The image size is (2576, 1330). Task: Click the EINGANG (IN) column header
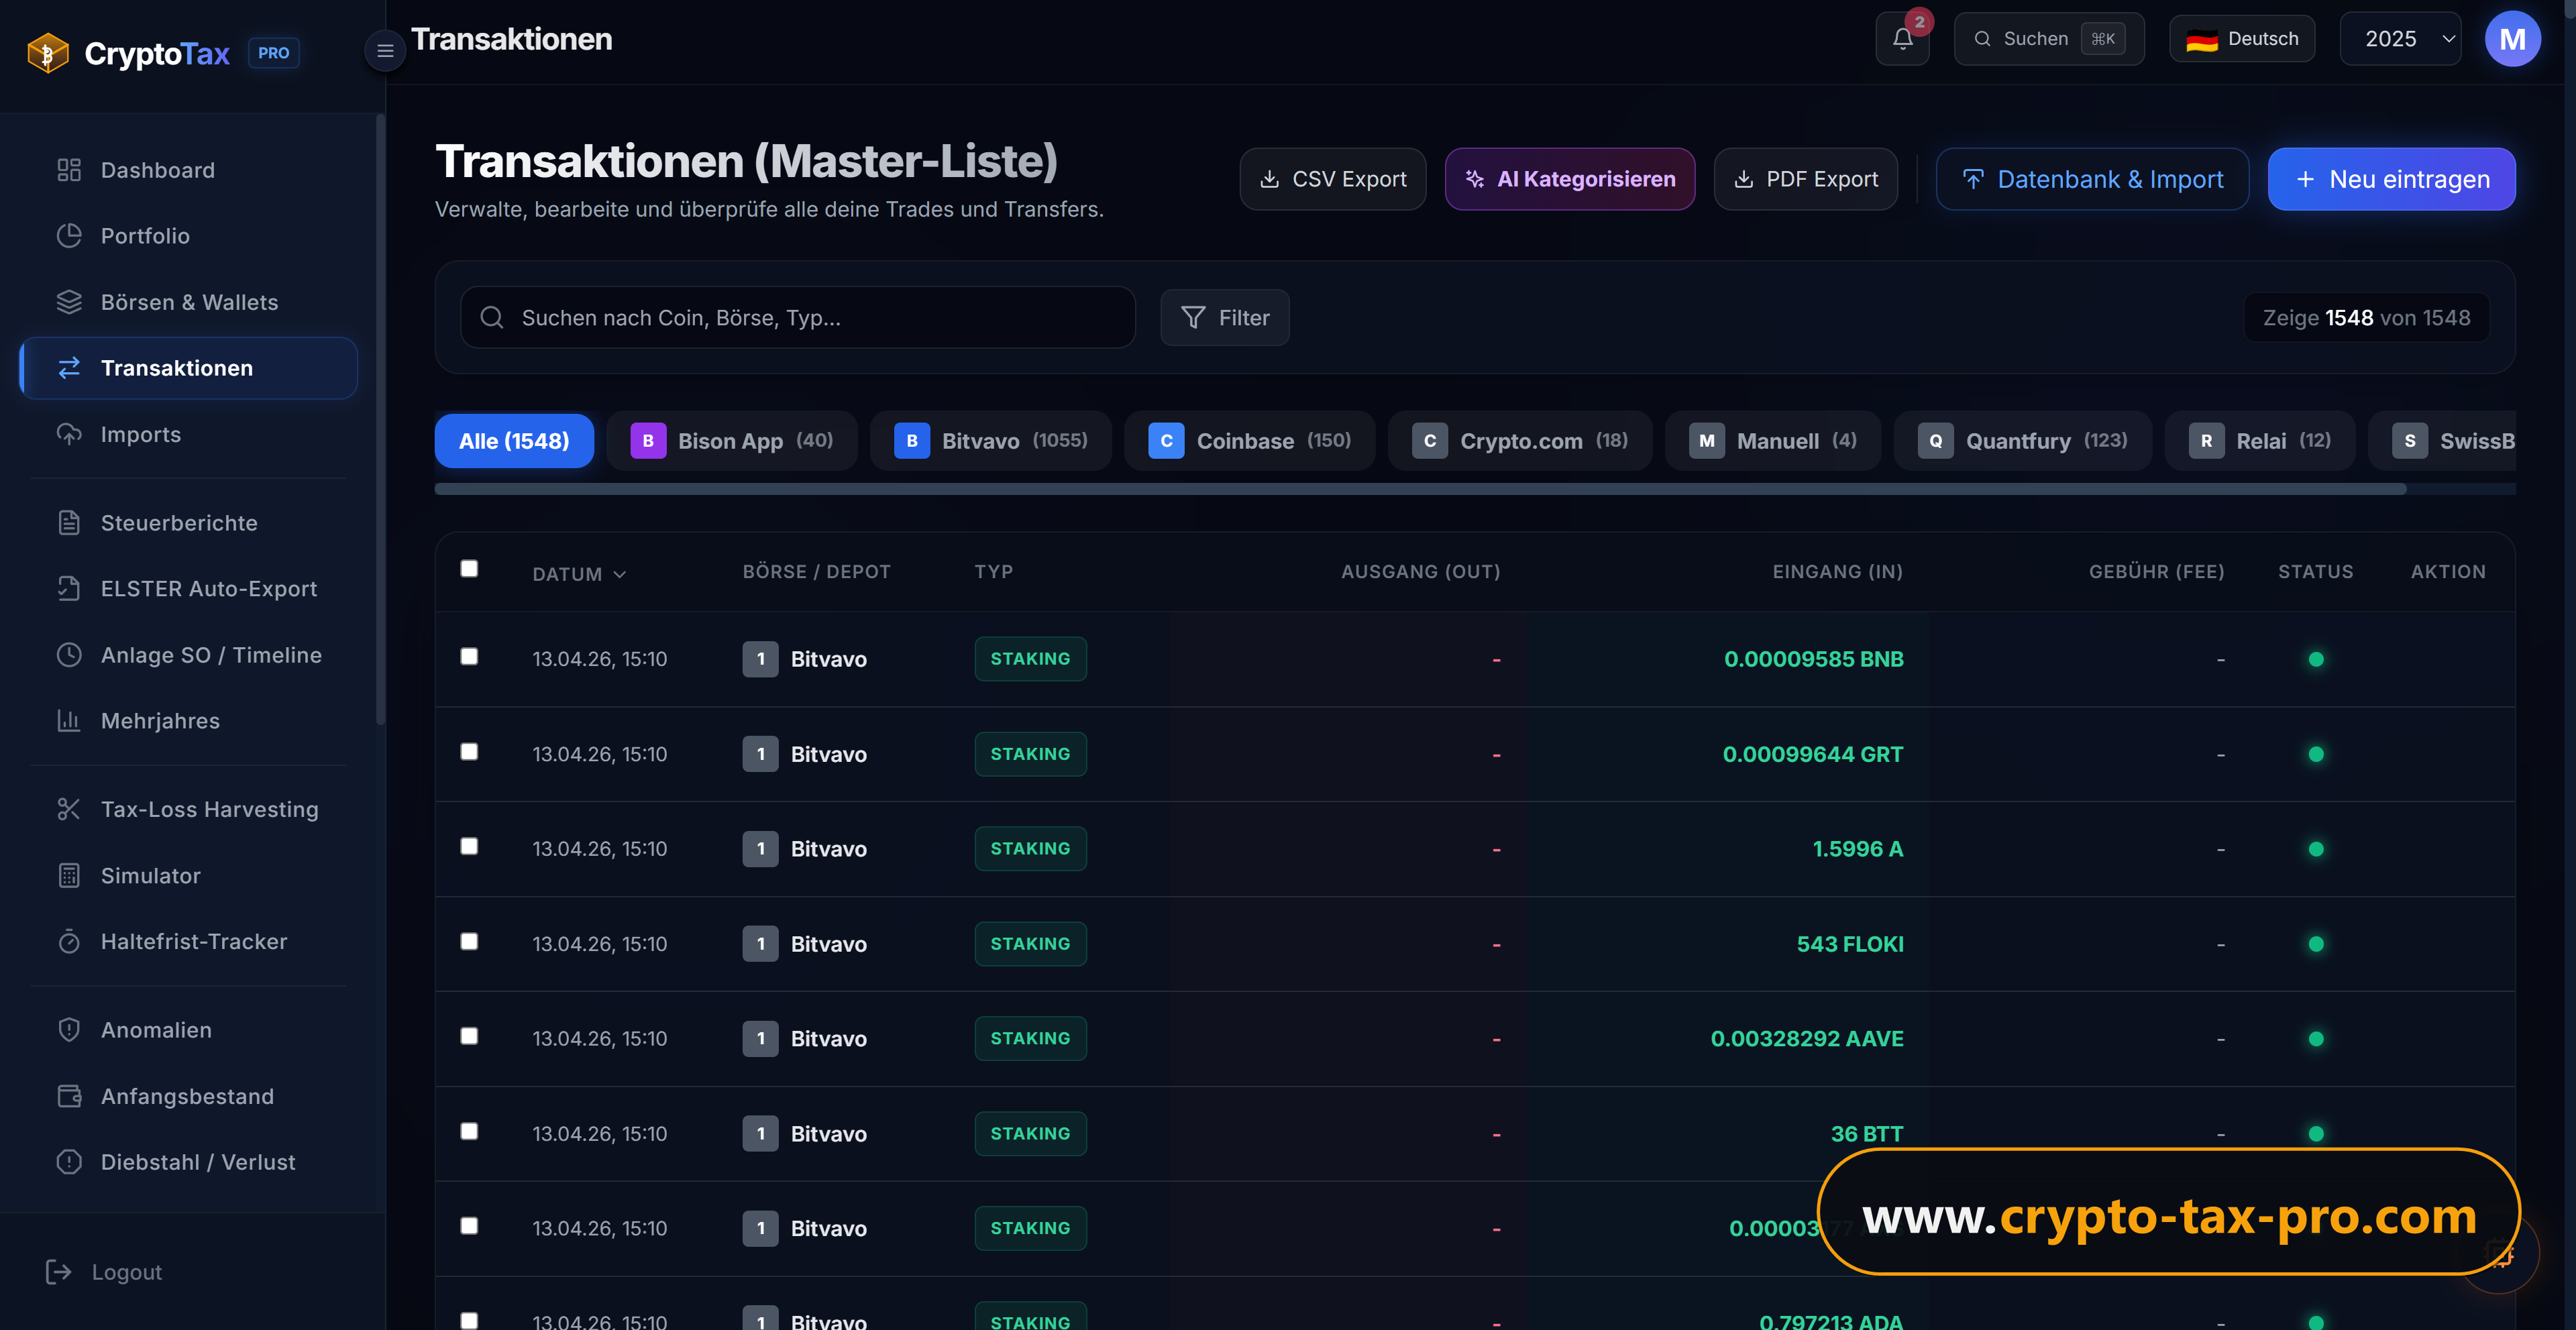[1837, 572]
